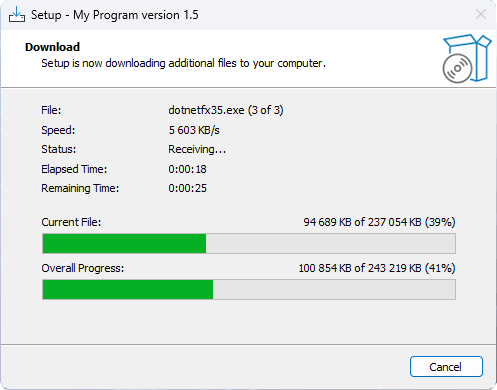Click the setup download icon in title bar
Image resolution: width=497 pixels, height=390 pixels.
click(x=17, y=15)
